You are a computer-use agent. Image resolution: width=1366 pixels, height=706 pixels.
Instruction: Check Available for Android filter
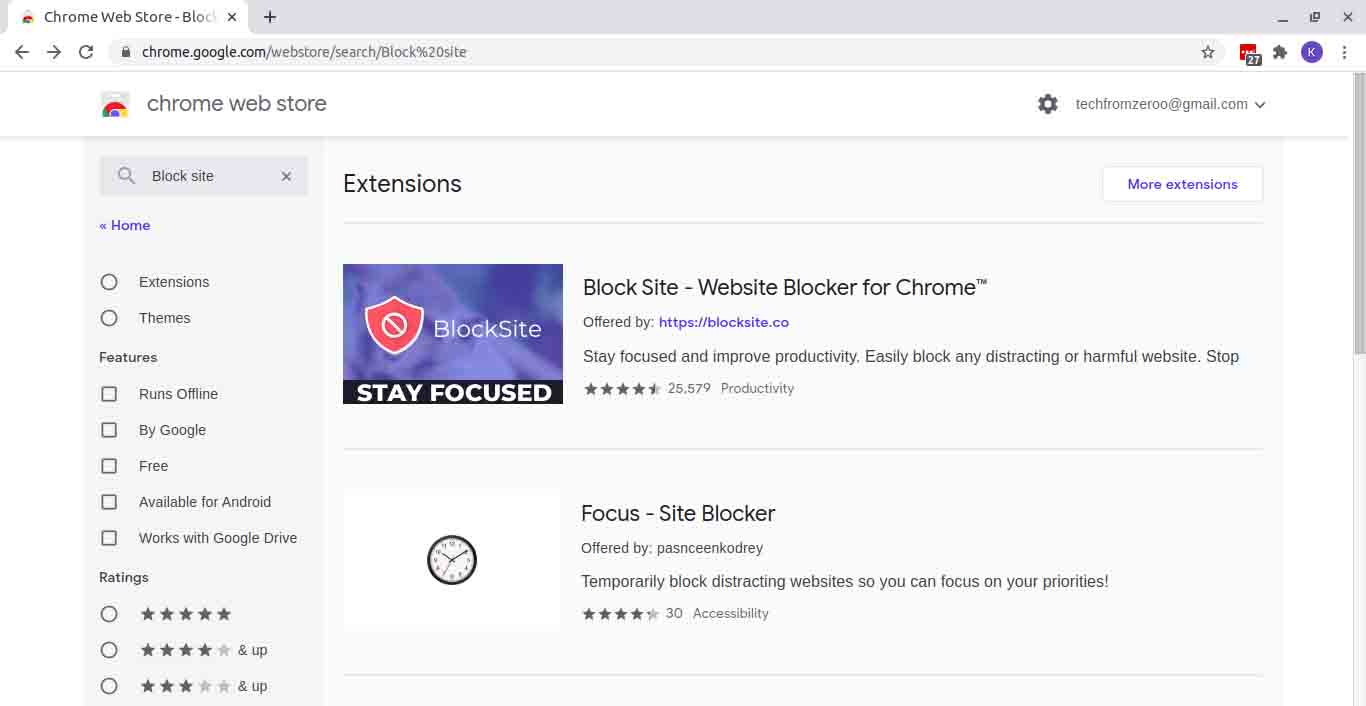(109, 502)
